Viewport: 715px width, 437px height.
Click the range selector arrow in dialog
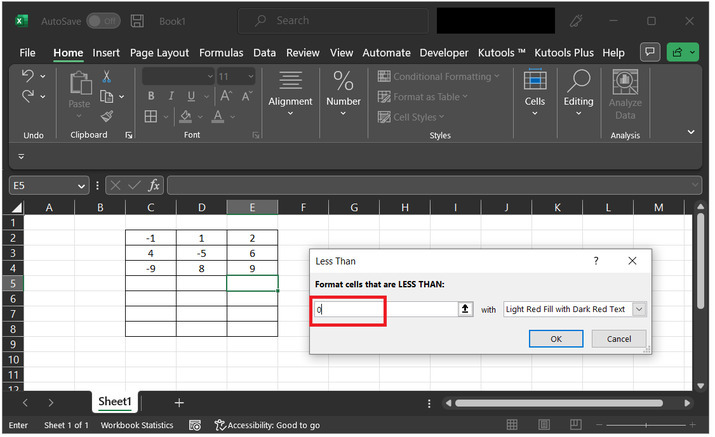(465, 309)
